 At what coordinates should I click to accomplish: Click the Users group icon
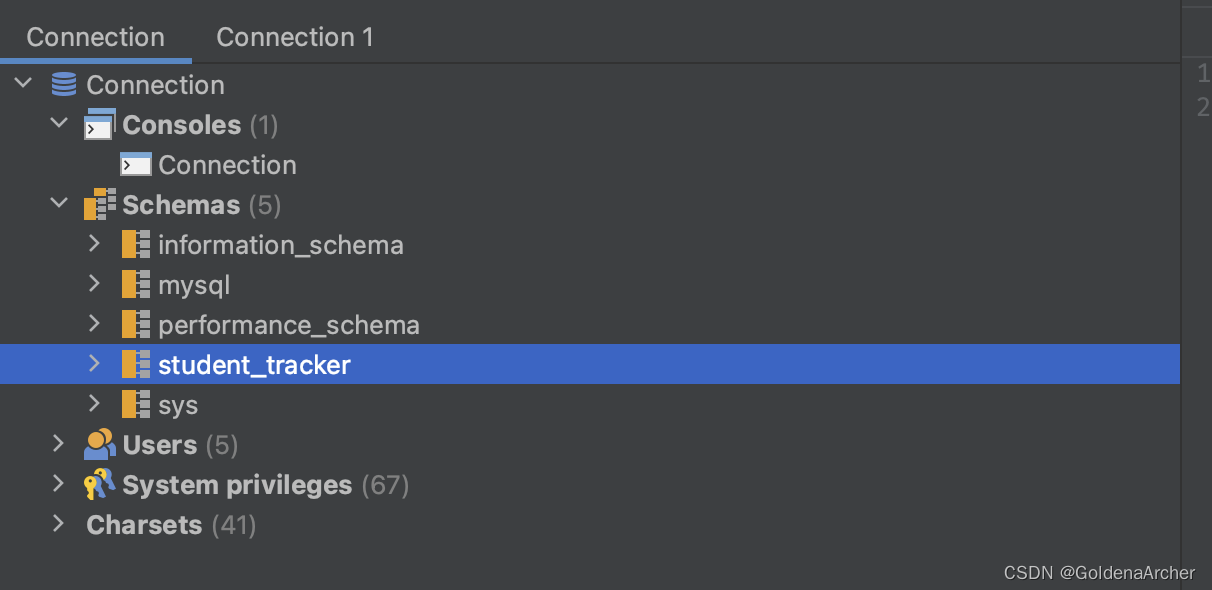coord(100,444)
